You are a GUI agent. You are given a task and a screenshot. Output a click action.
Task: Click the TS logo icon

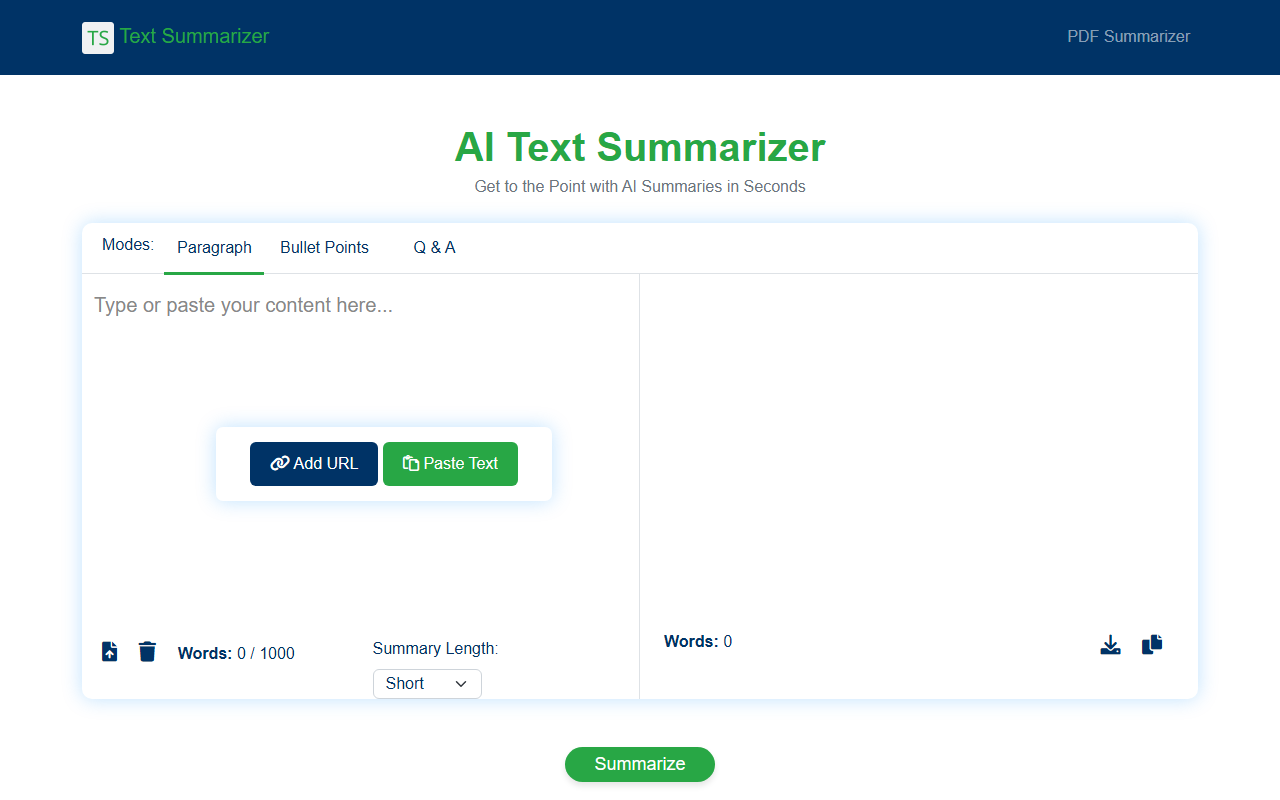point(98,38)
